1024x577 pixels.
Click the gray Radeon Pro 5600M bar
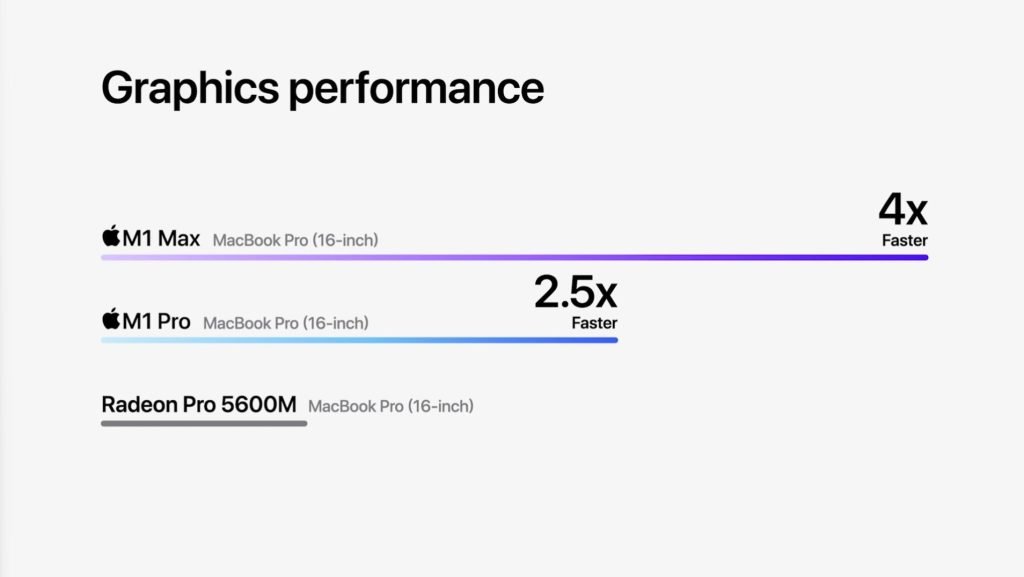[204, 424]
